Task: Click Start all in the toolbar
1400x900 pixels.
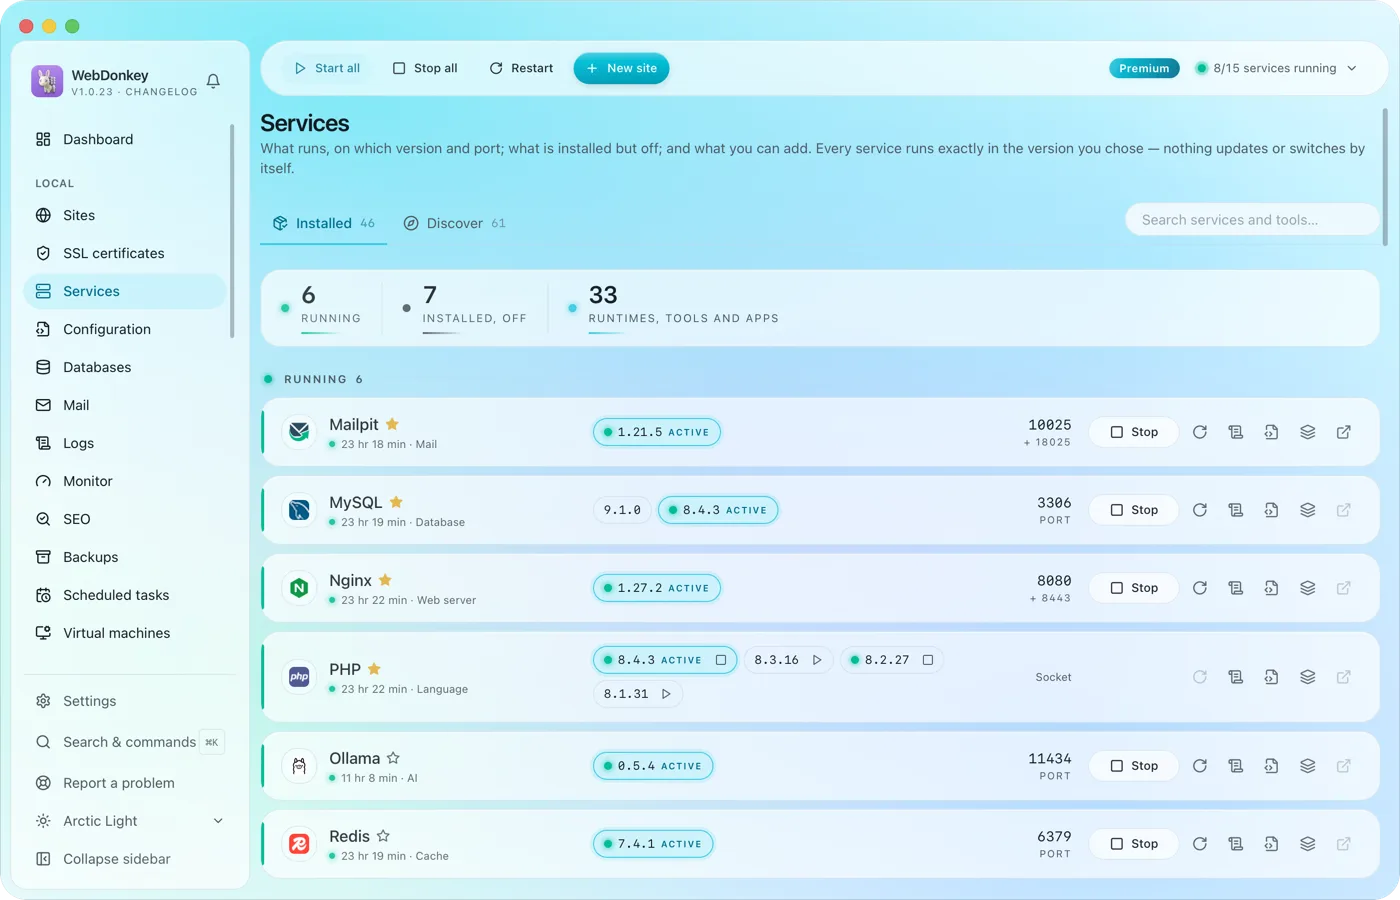Action: pyautogui.click(x=327, y=68)
